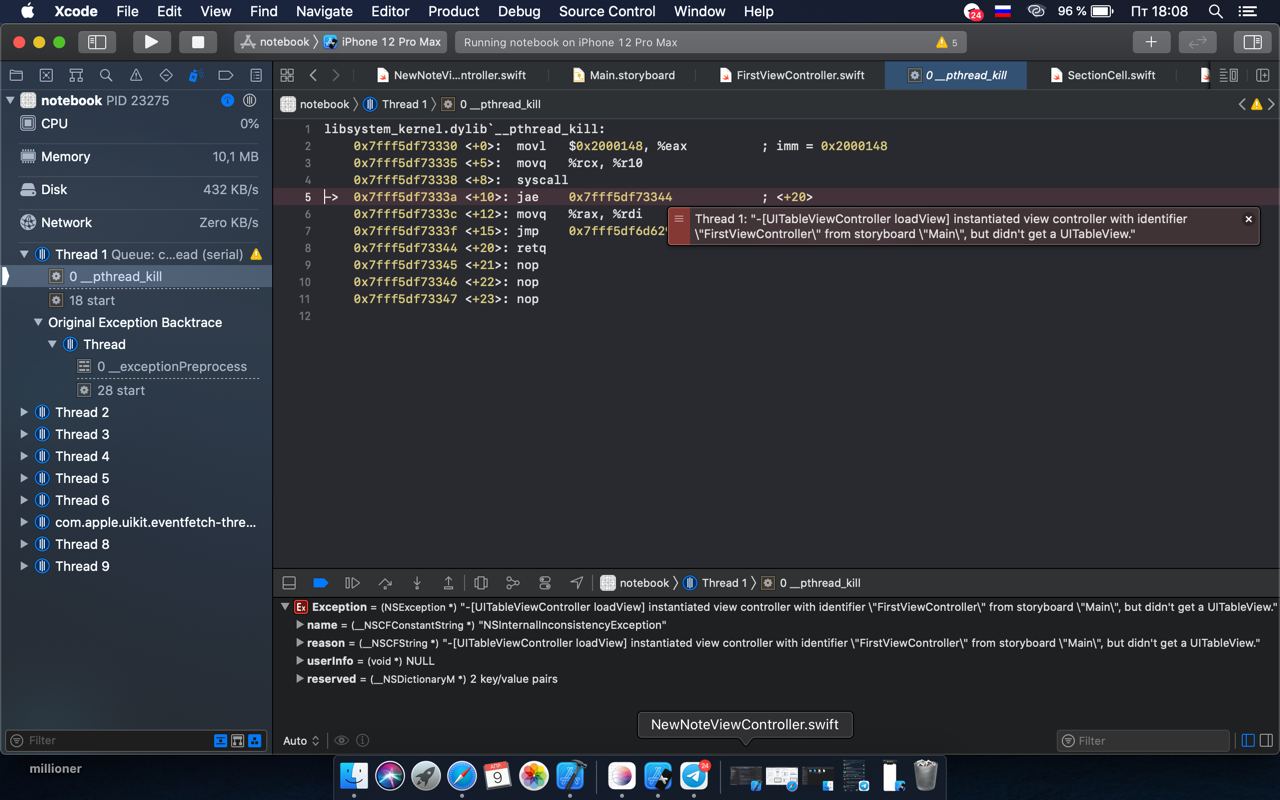1280x800 pixels.
Task: Open the Issue navigator warning icon
Action: (x=136, y=75)
